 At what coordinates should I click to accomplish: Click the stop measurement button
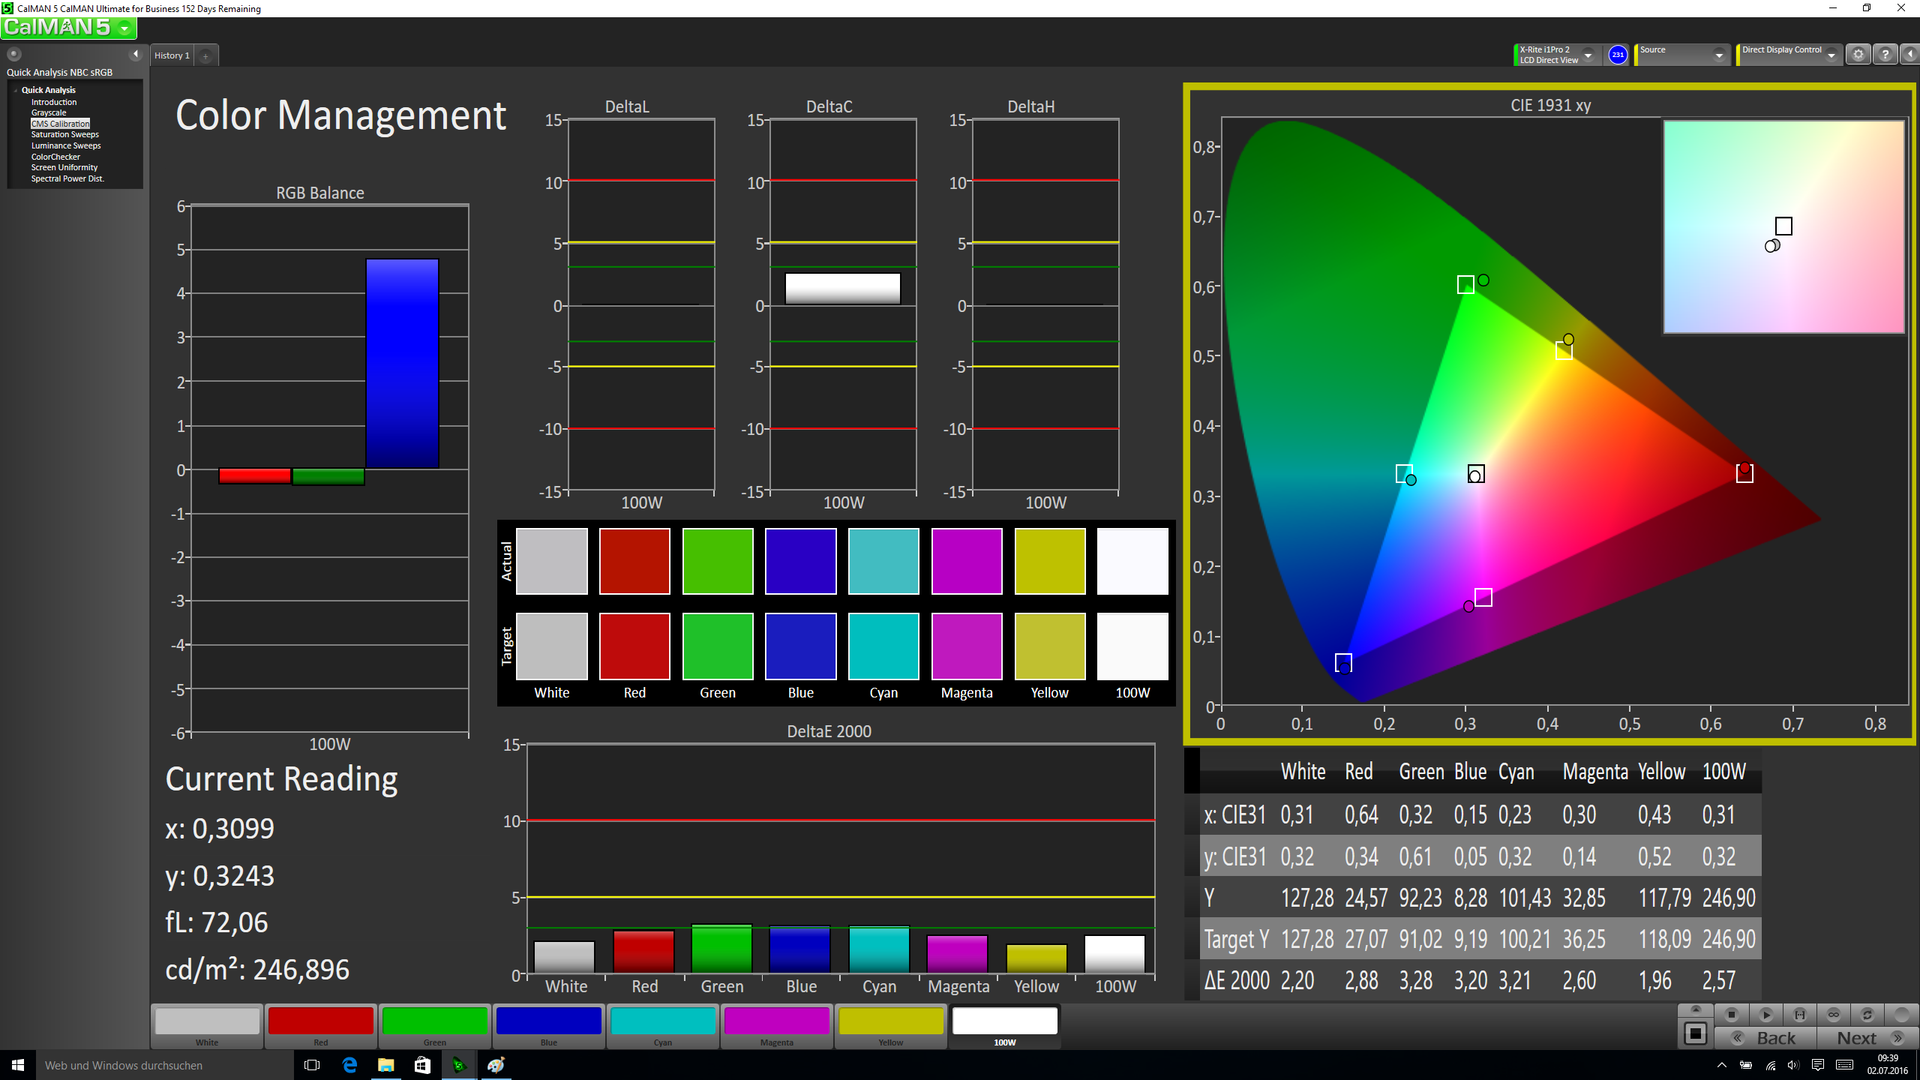[1732, 1014]
